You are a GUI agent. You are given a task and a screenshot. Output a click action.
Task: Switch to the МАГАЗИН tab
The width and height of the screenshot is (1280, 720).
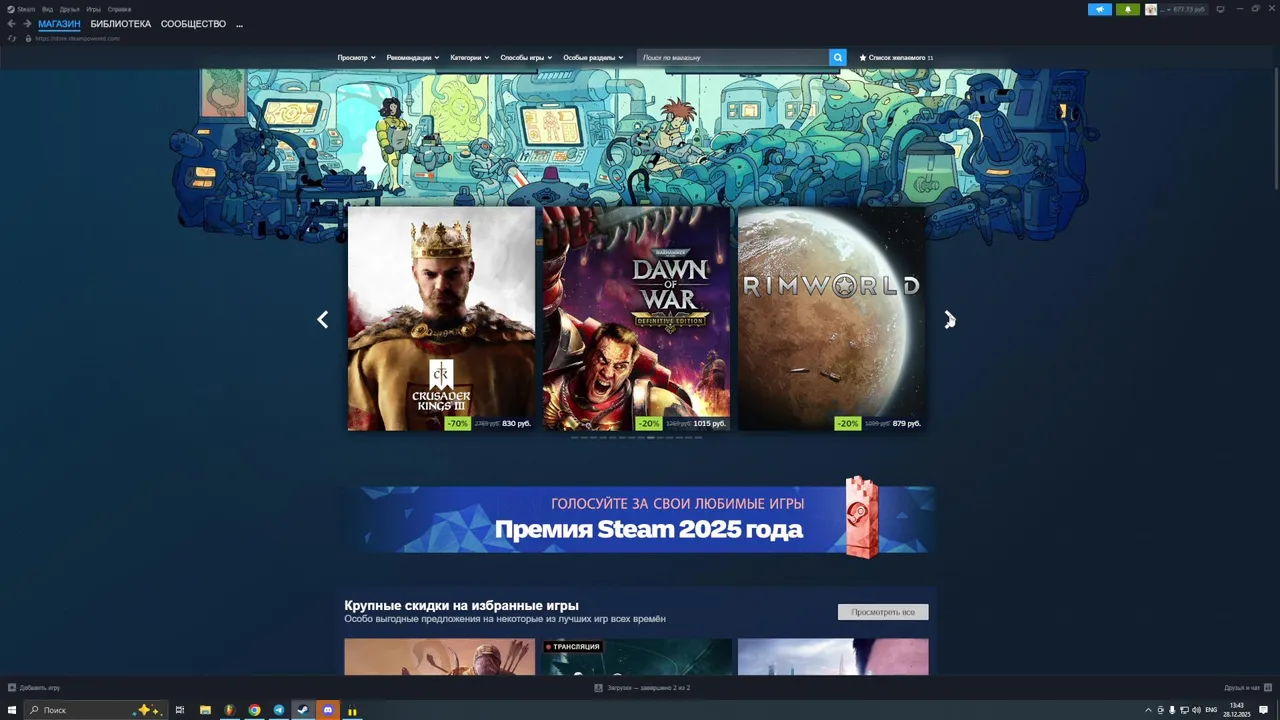[59, 24]
